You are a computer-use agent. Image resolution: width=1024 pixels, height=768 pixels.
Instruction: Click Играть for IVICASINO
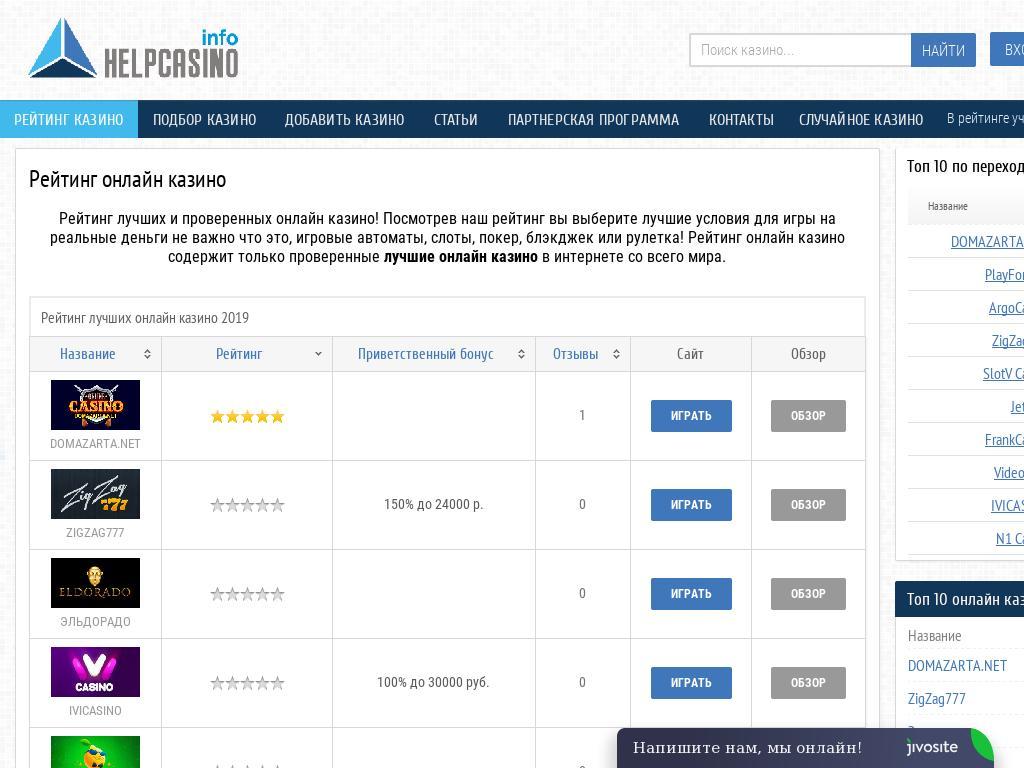691,682
